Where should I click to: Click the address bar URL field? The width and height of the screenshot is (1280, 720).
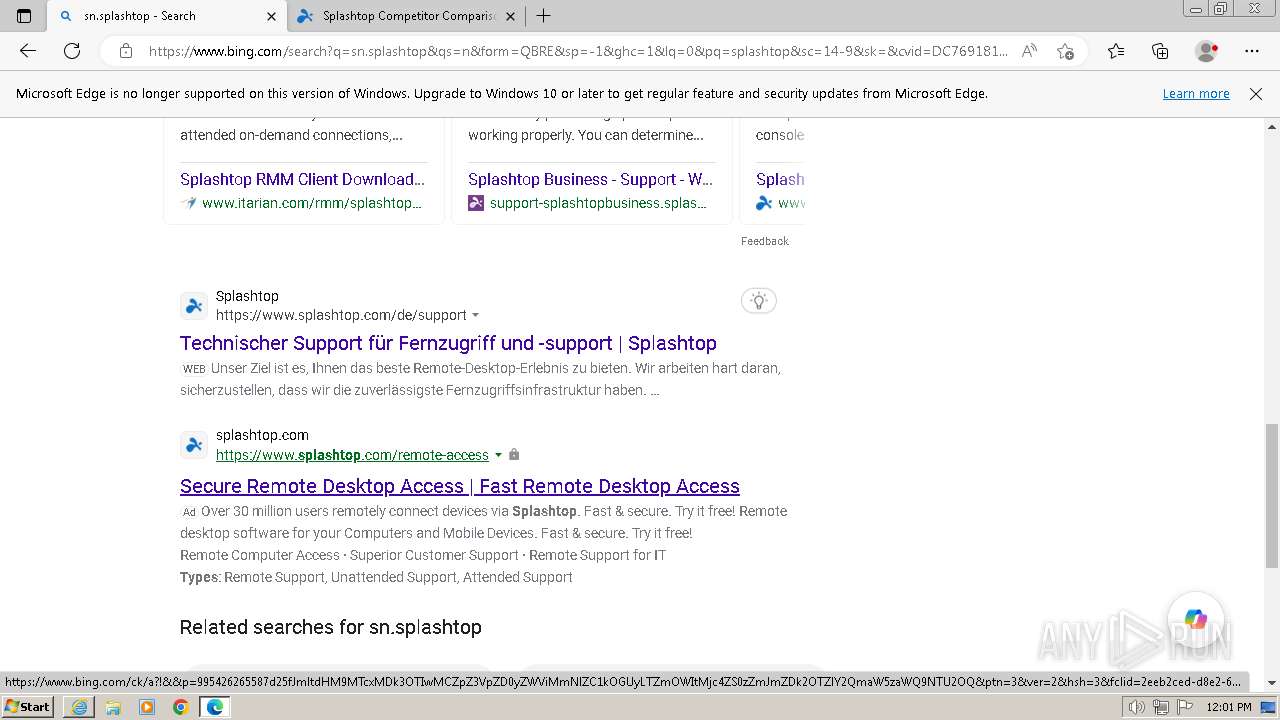(577, 51)
